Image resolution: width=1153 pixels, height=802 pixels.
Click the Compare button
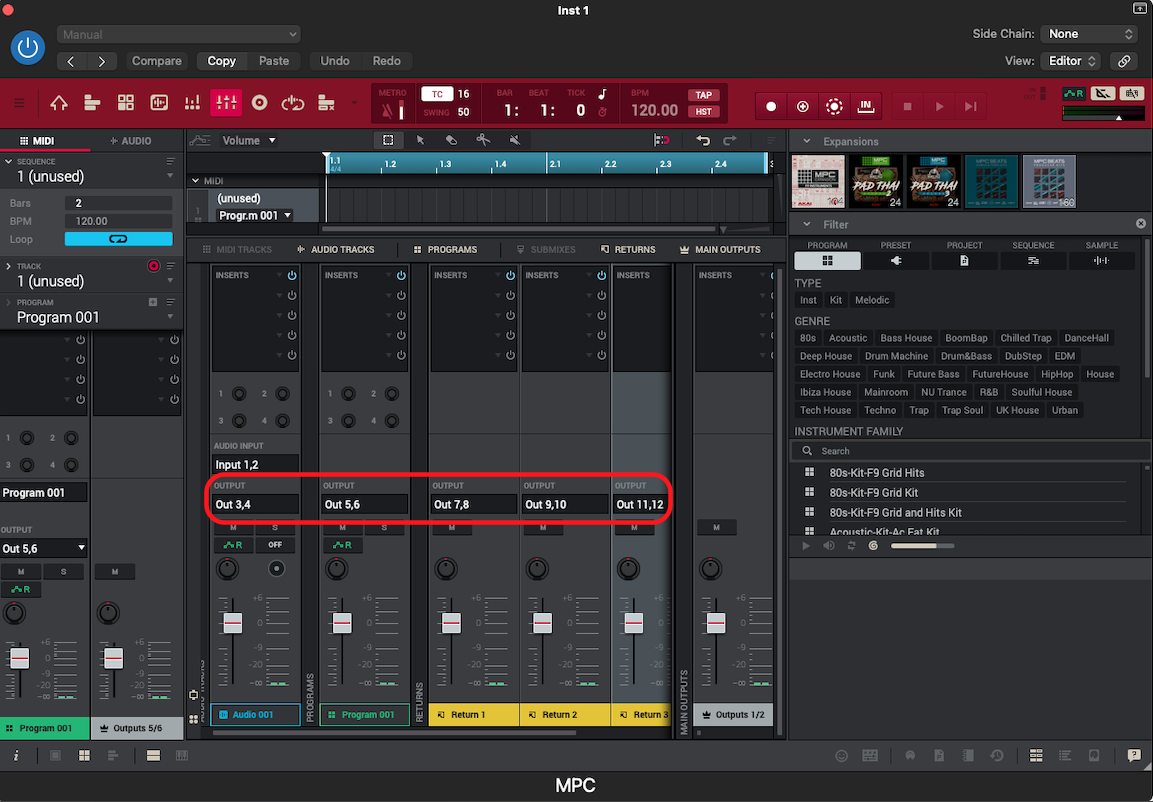157,61
